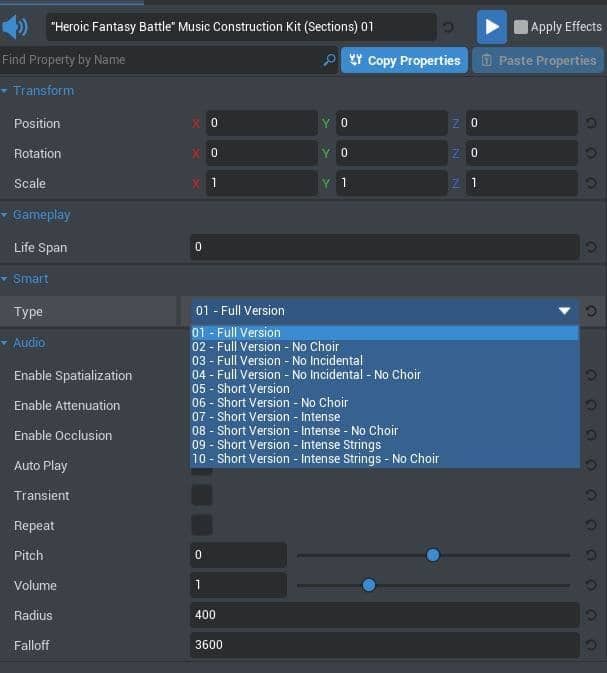This screenshot has width=607, height=673.
Task: Enable the Apply Effects checkbox
Action: pyautogui.click(x=520, y=27)
